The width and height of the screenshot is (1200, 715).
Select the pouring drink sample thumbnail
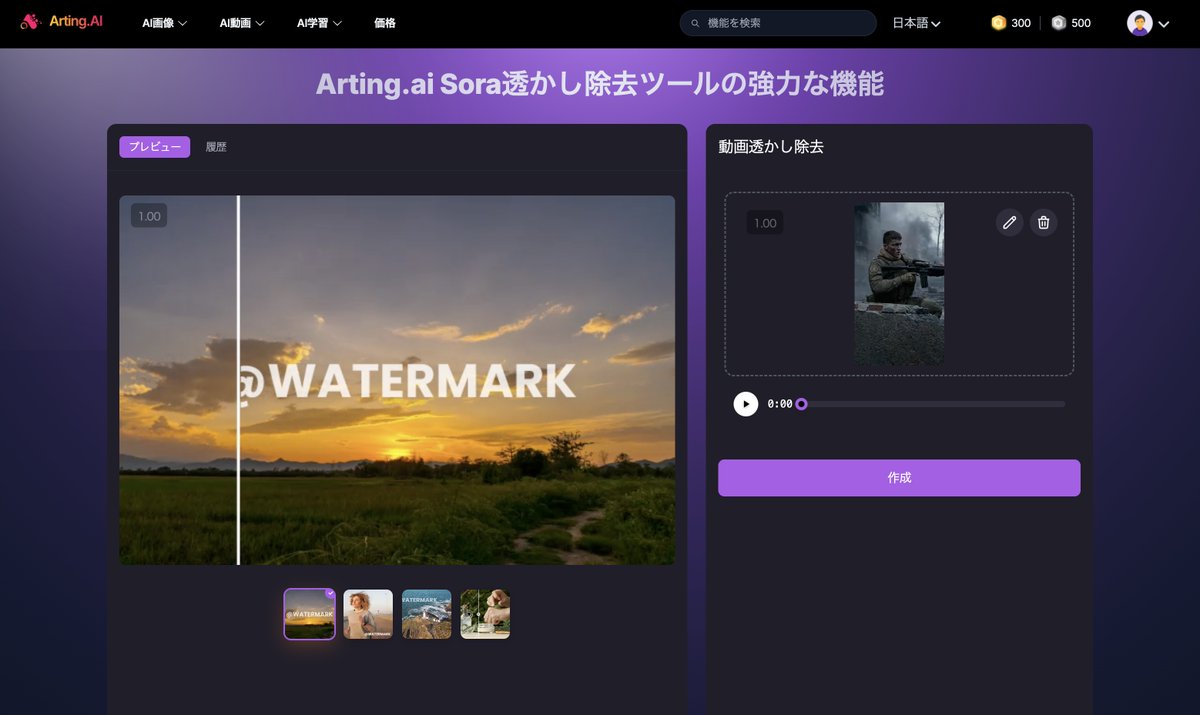[x=485, y=614]
